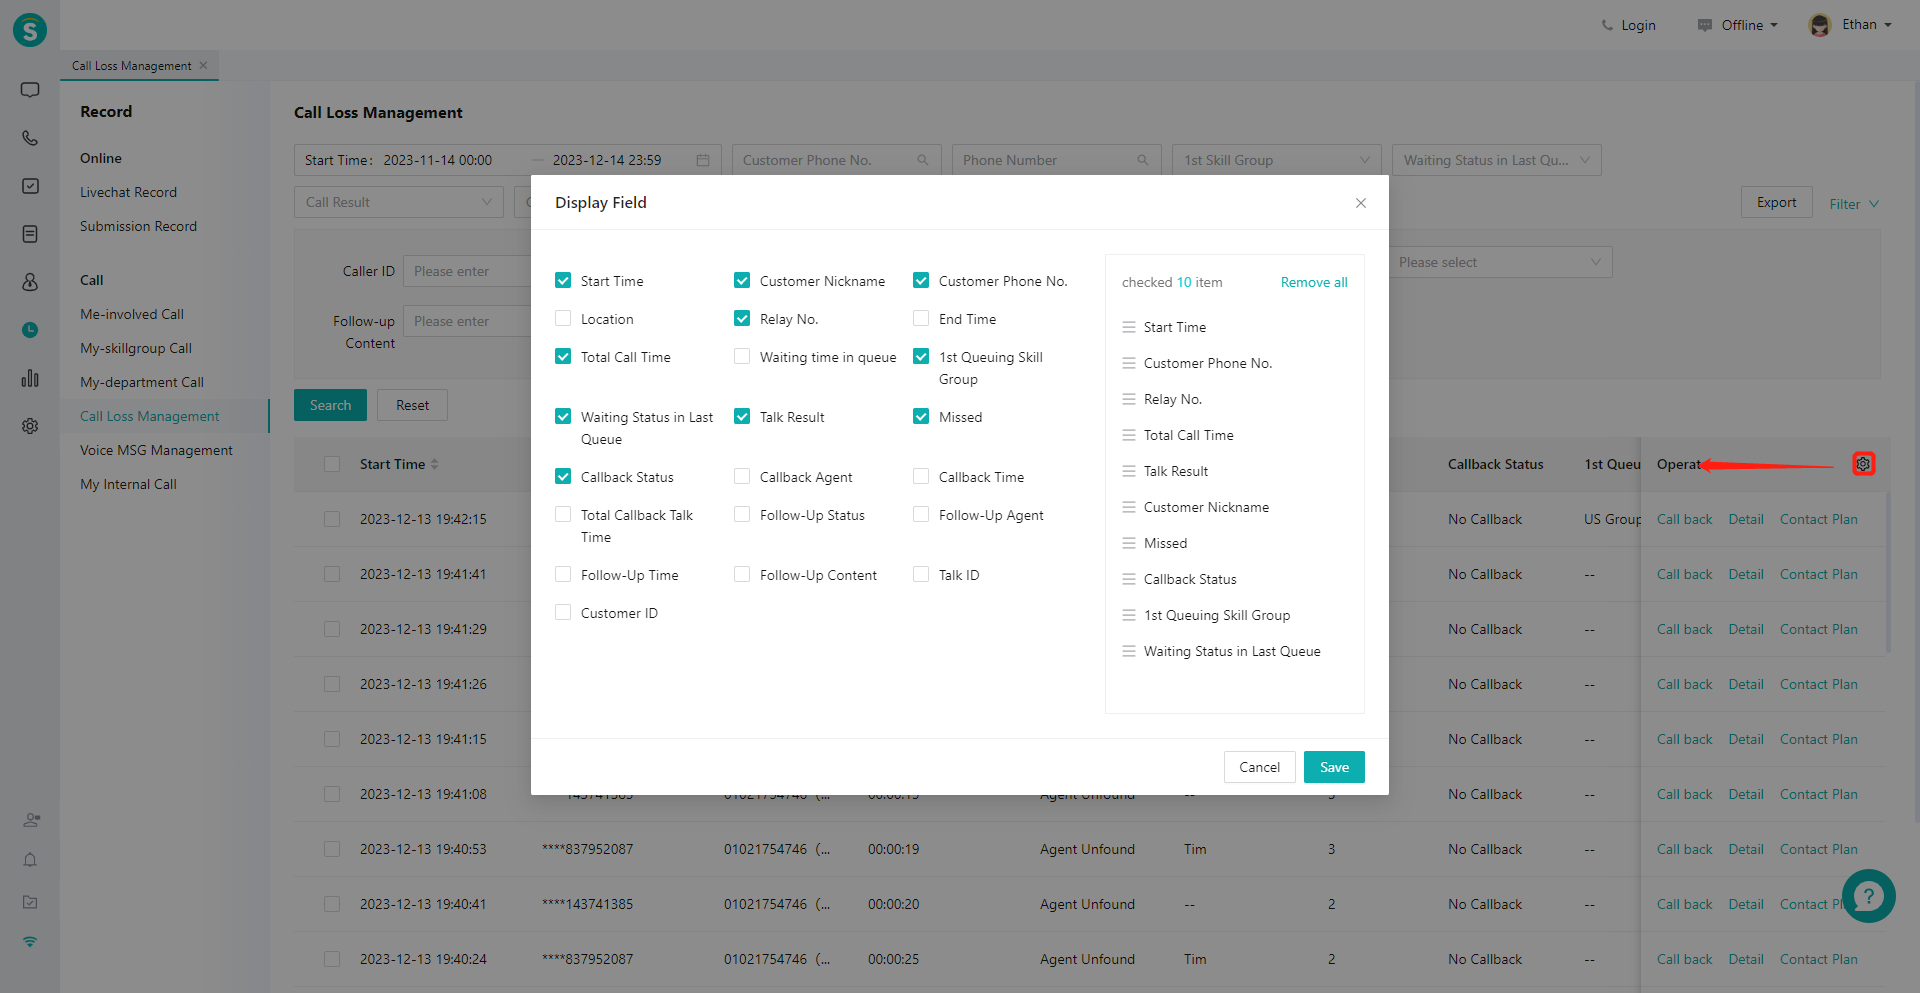
Task: Open the Call Result dropdown
Action: tap(398, 202)
